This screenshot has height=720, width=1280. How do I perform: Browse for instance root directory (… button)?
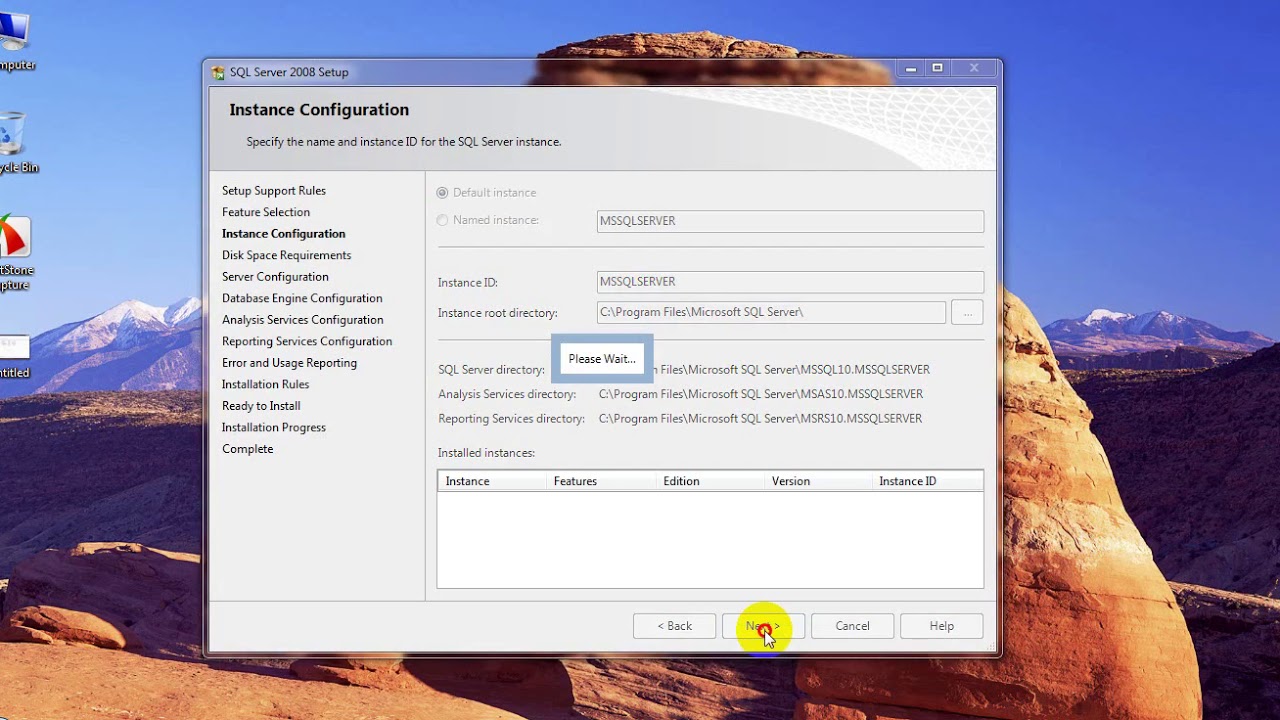[x=967, y=312]
